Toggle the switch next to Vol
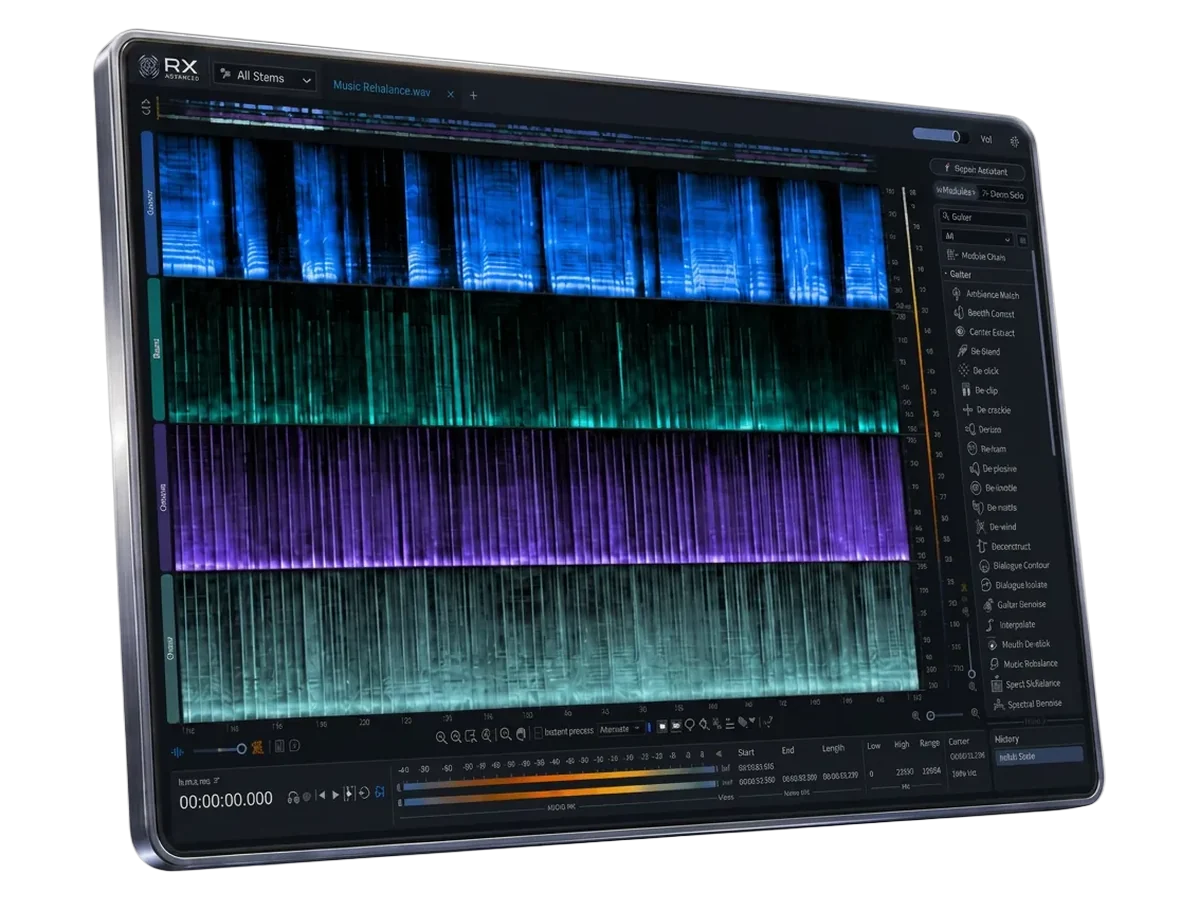The width and height of the screenshot is (1200, 900). tap(940, 136)
